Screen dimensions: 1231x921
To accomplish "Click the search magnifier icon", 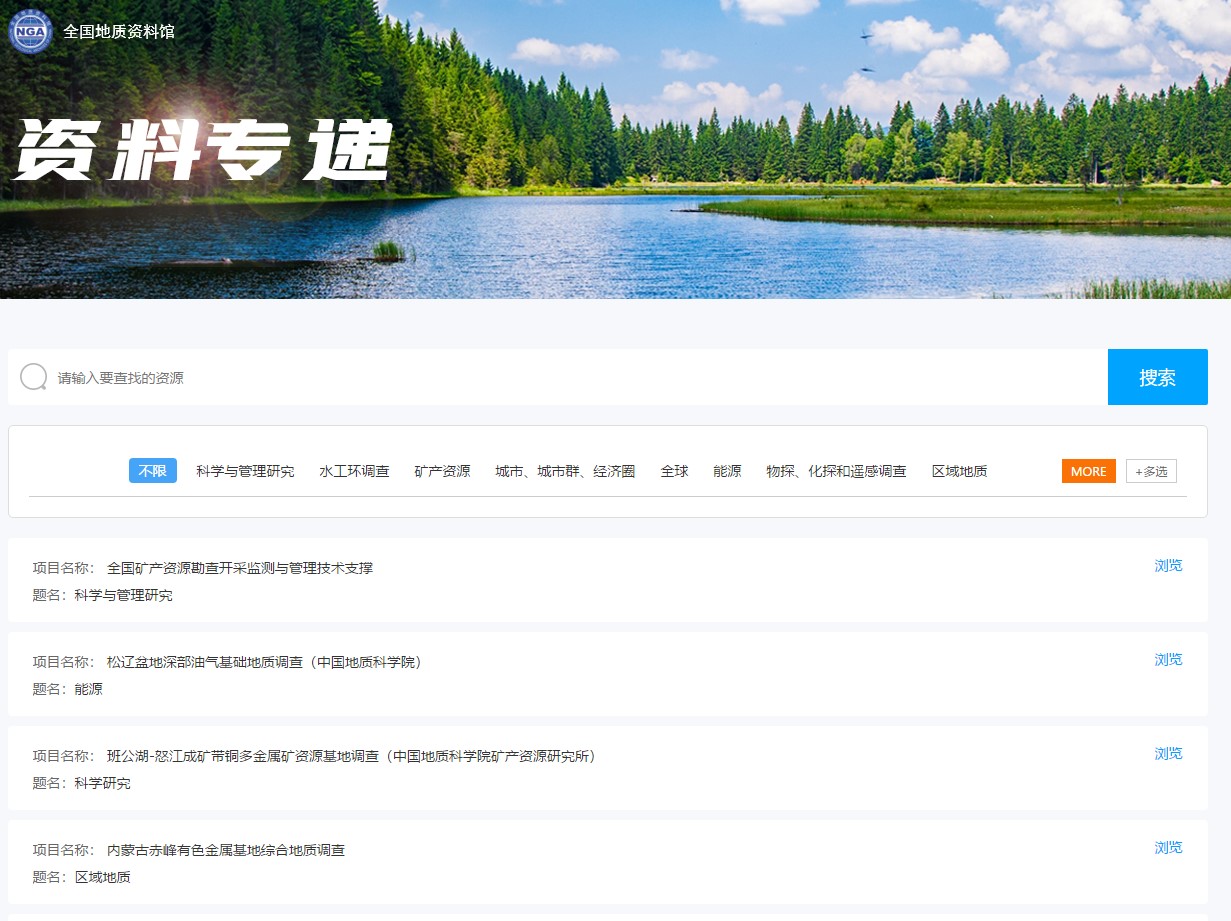I will pos(34,377).
